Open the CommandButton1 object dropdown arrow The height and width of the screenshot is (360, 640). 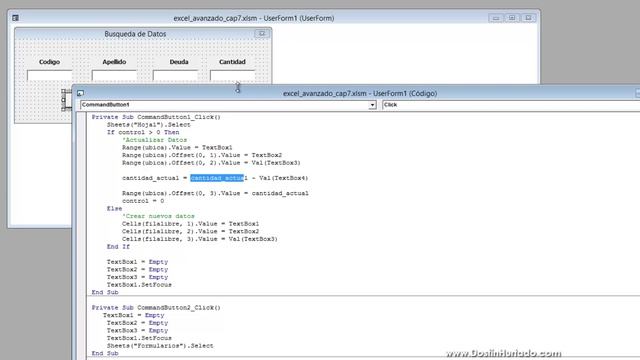coord(372,105)
